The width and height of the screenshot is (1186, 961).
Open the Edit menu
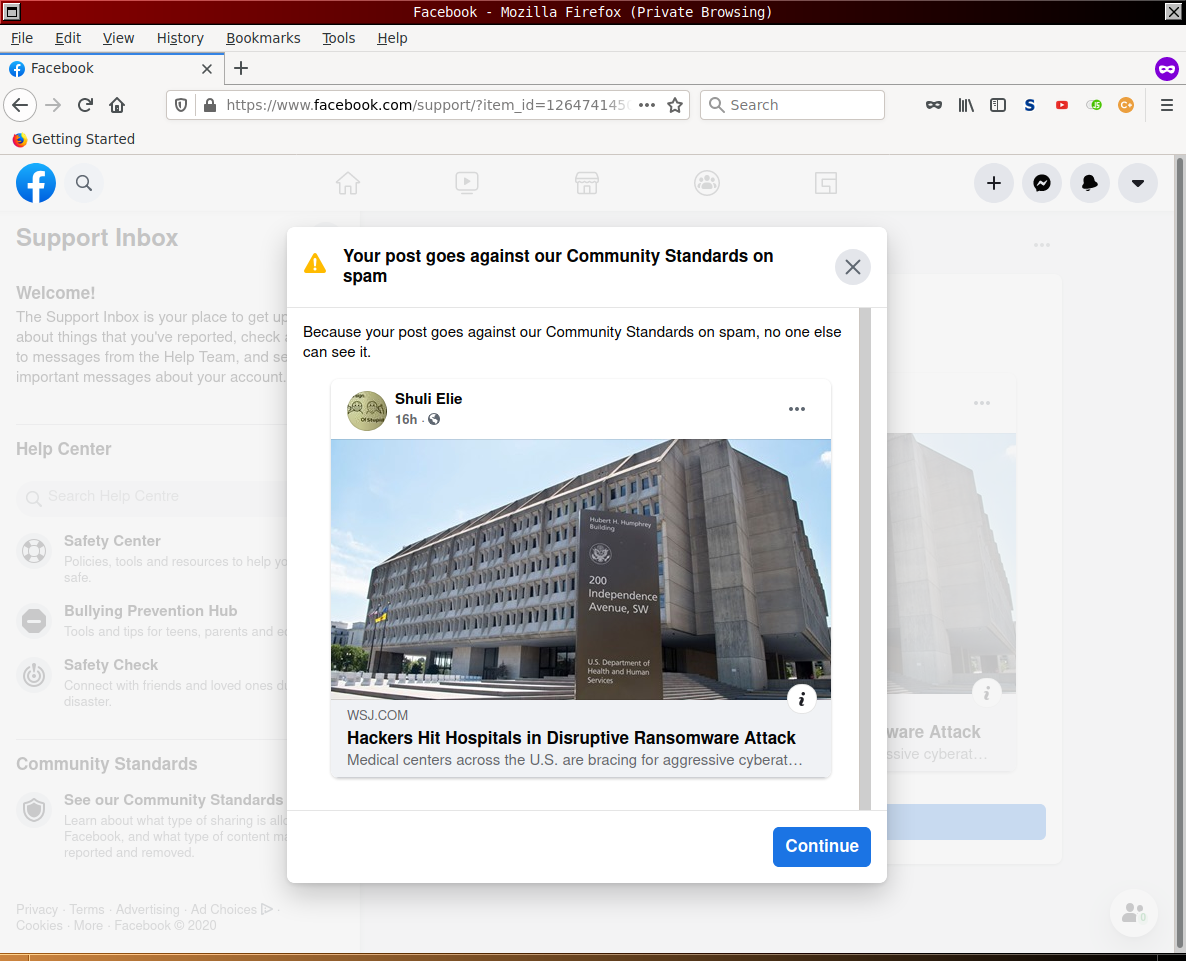[68, 38]
